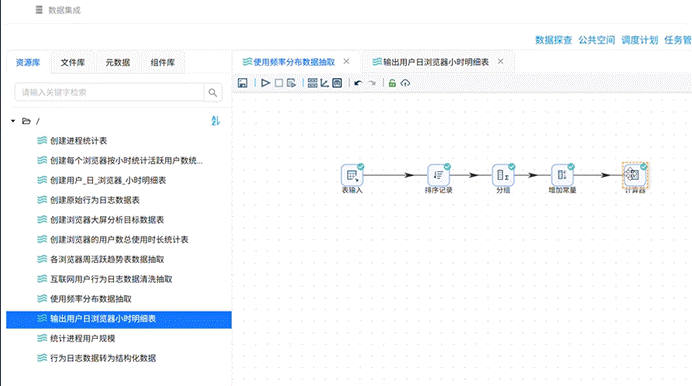Click the run-preview document icon
The width and height of the screenshot is (692, 386).
pyautogui.click(x=291, y=83)
